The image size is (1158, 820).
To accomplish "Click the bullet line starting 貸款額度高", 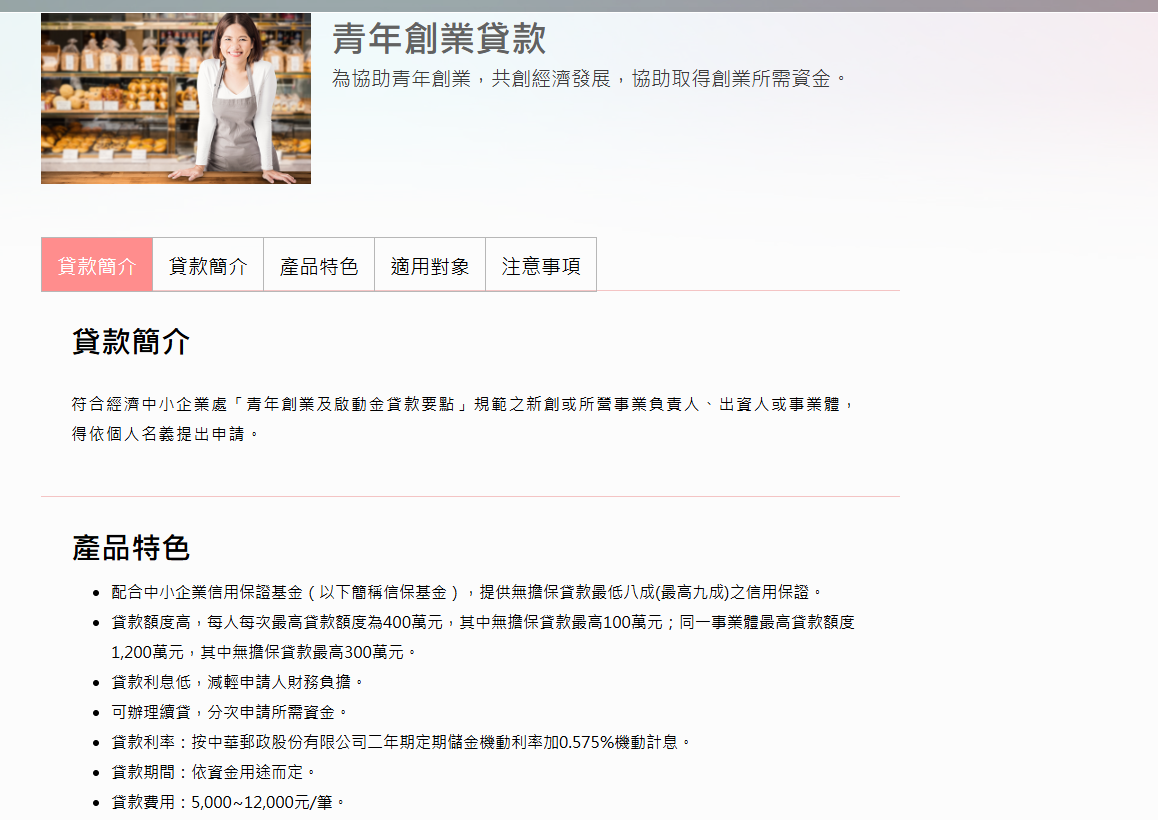I will (483, 622).
